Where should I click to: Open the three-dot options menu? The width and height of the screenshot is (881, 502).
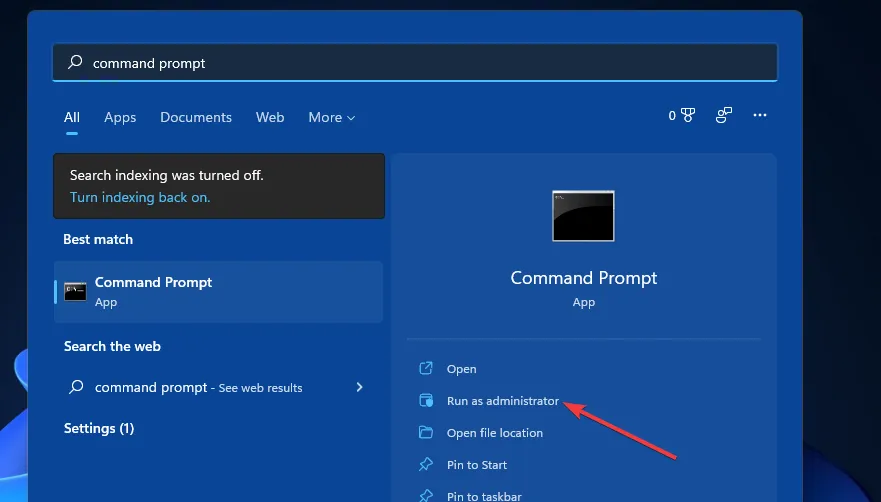(760, 116)
